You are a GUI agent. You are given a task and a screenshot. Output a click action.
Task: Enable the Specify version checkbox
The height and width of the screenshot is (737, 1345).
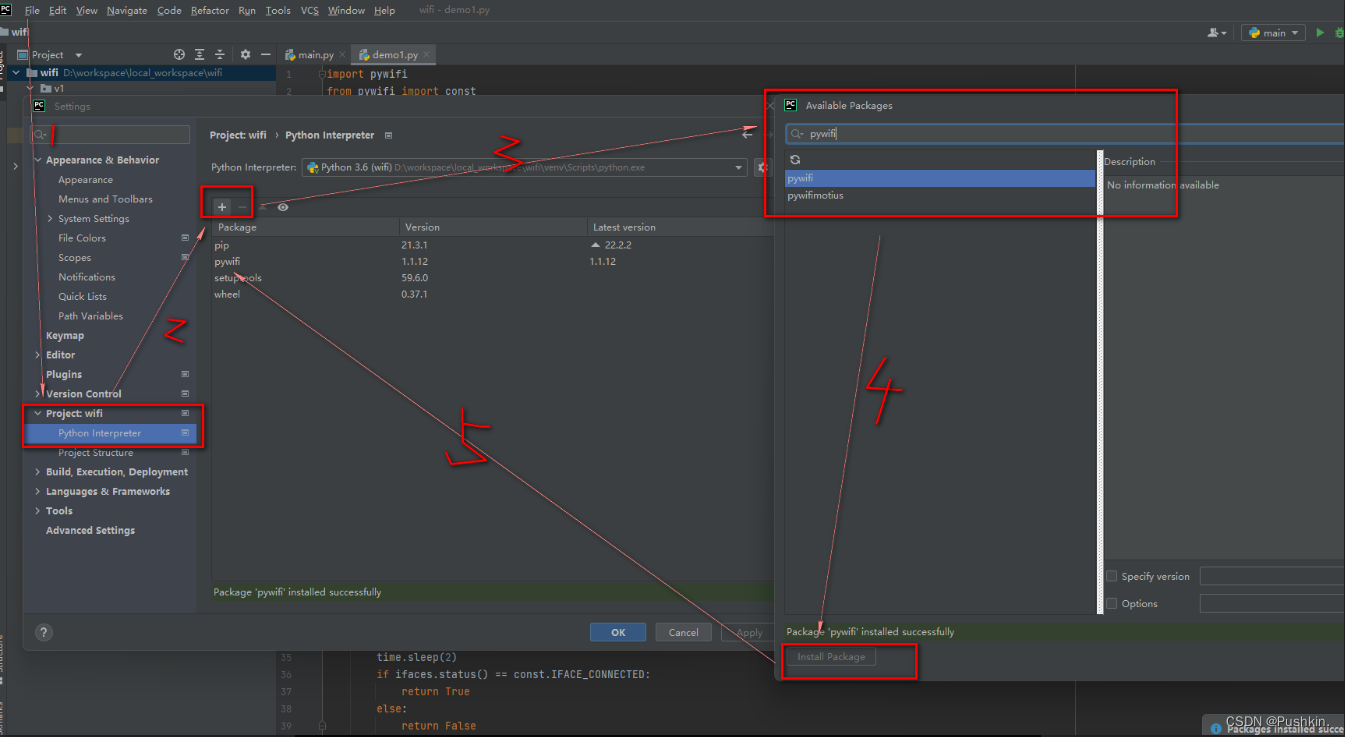click(x=1112, y=576)
